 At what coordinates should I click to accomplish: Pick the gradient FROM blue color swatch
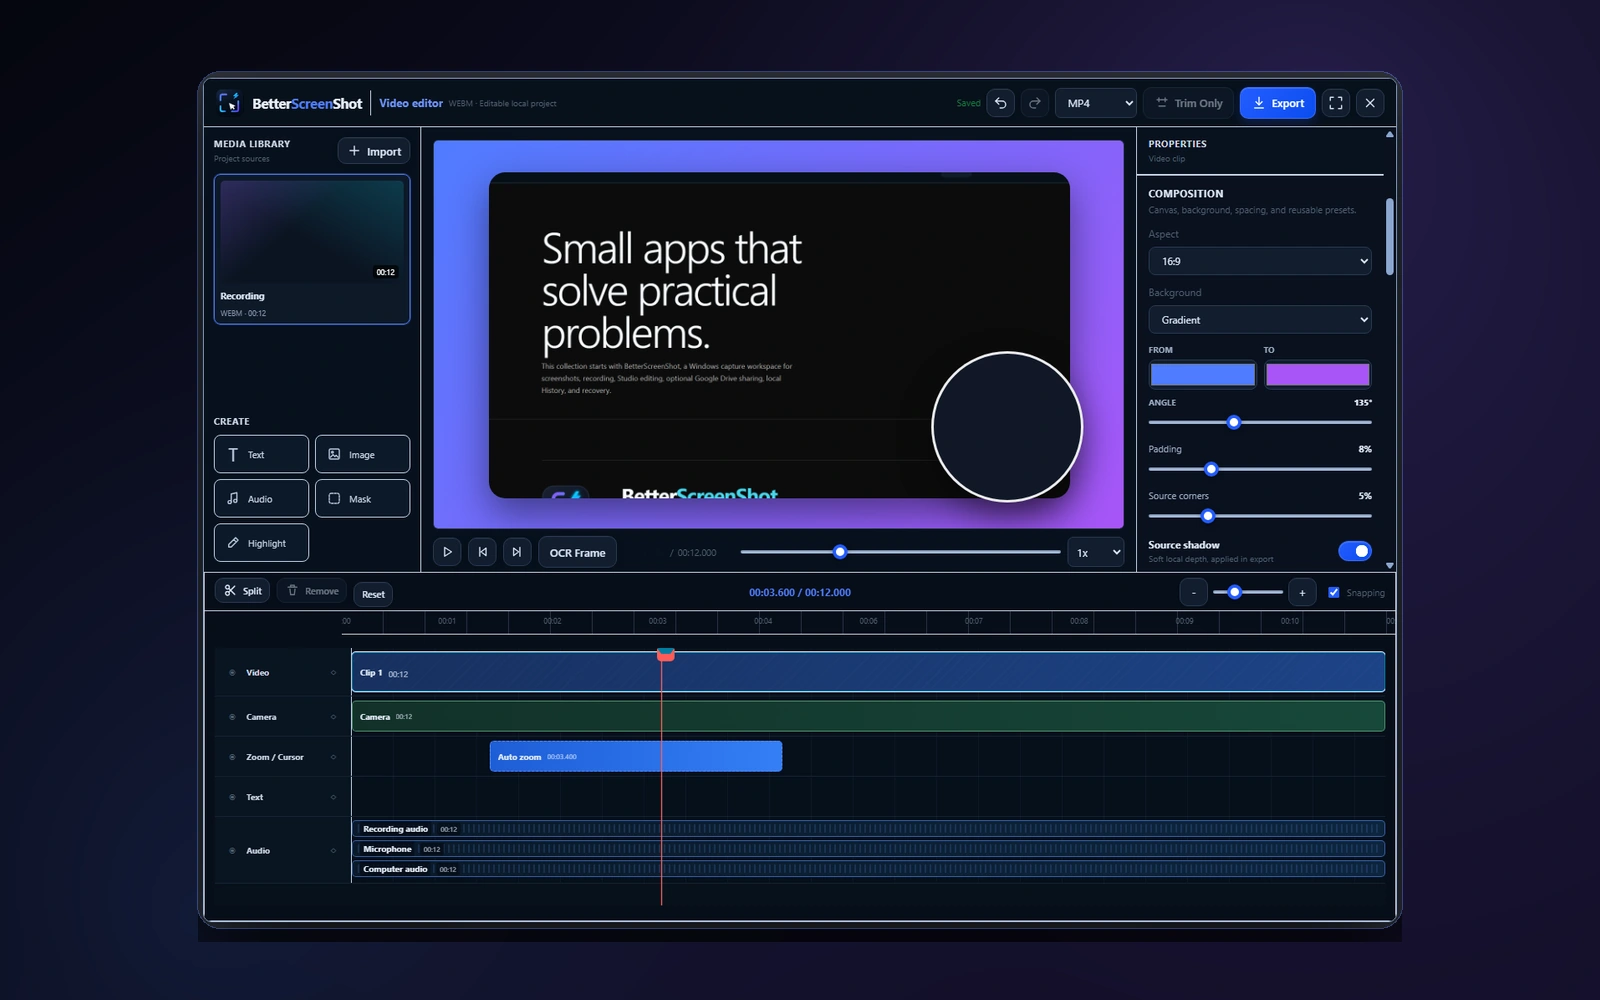(x=1203, y=375)
